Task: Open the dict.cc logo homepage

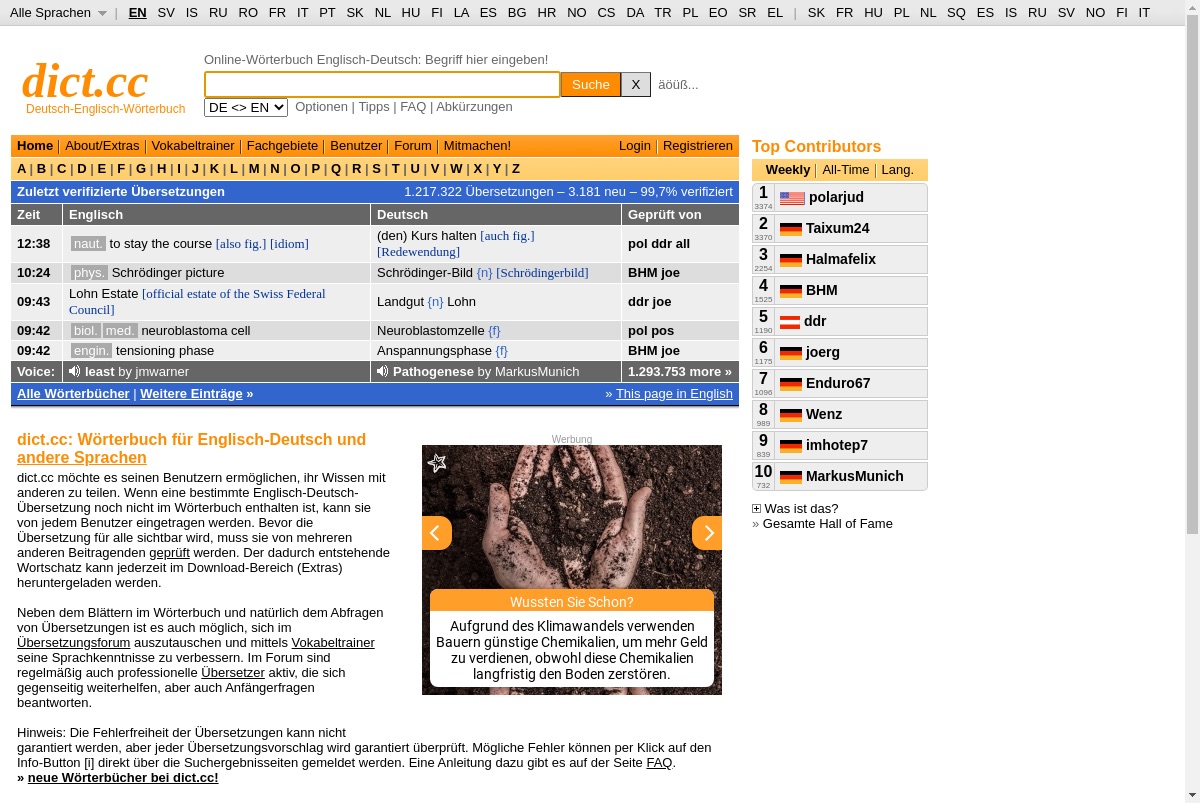Action: click(x=85, y=81)
